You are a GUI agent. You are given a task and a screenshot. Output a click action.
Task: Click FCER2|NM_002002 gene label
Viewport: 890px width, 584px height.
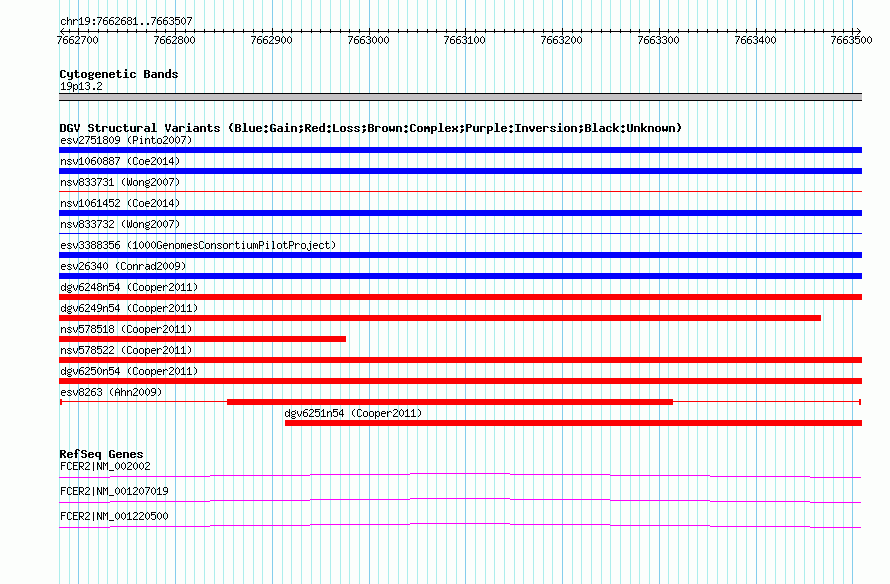click(x=105, y=467)
